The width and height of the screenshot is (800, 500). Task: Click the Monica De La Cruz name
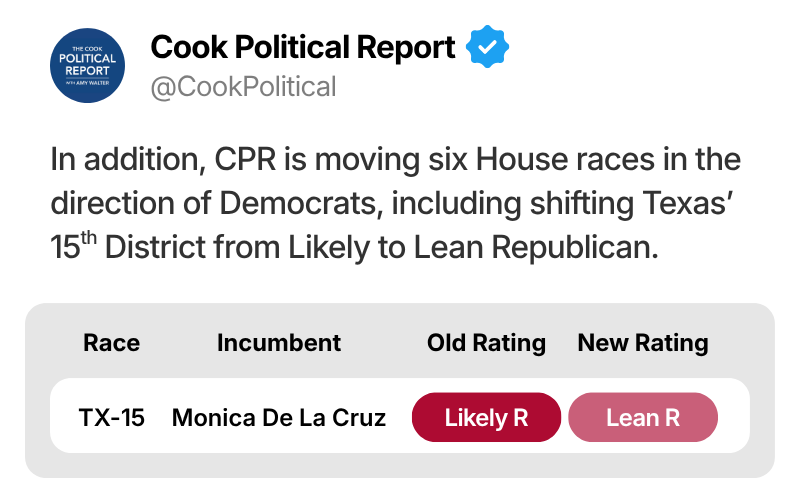click(x=279, y=417)
